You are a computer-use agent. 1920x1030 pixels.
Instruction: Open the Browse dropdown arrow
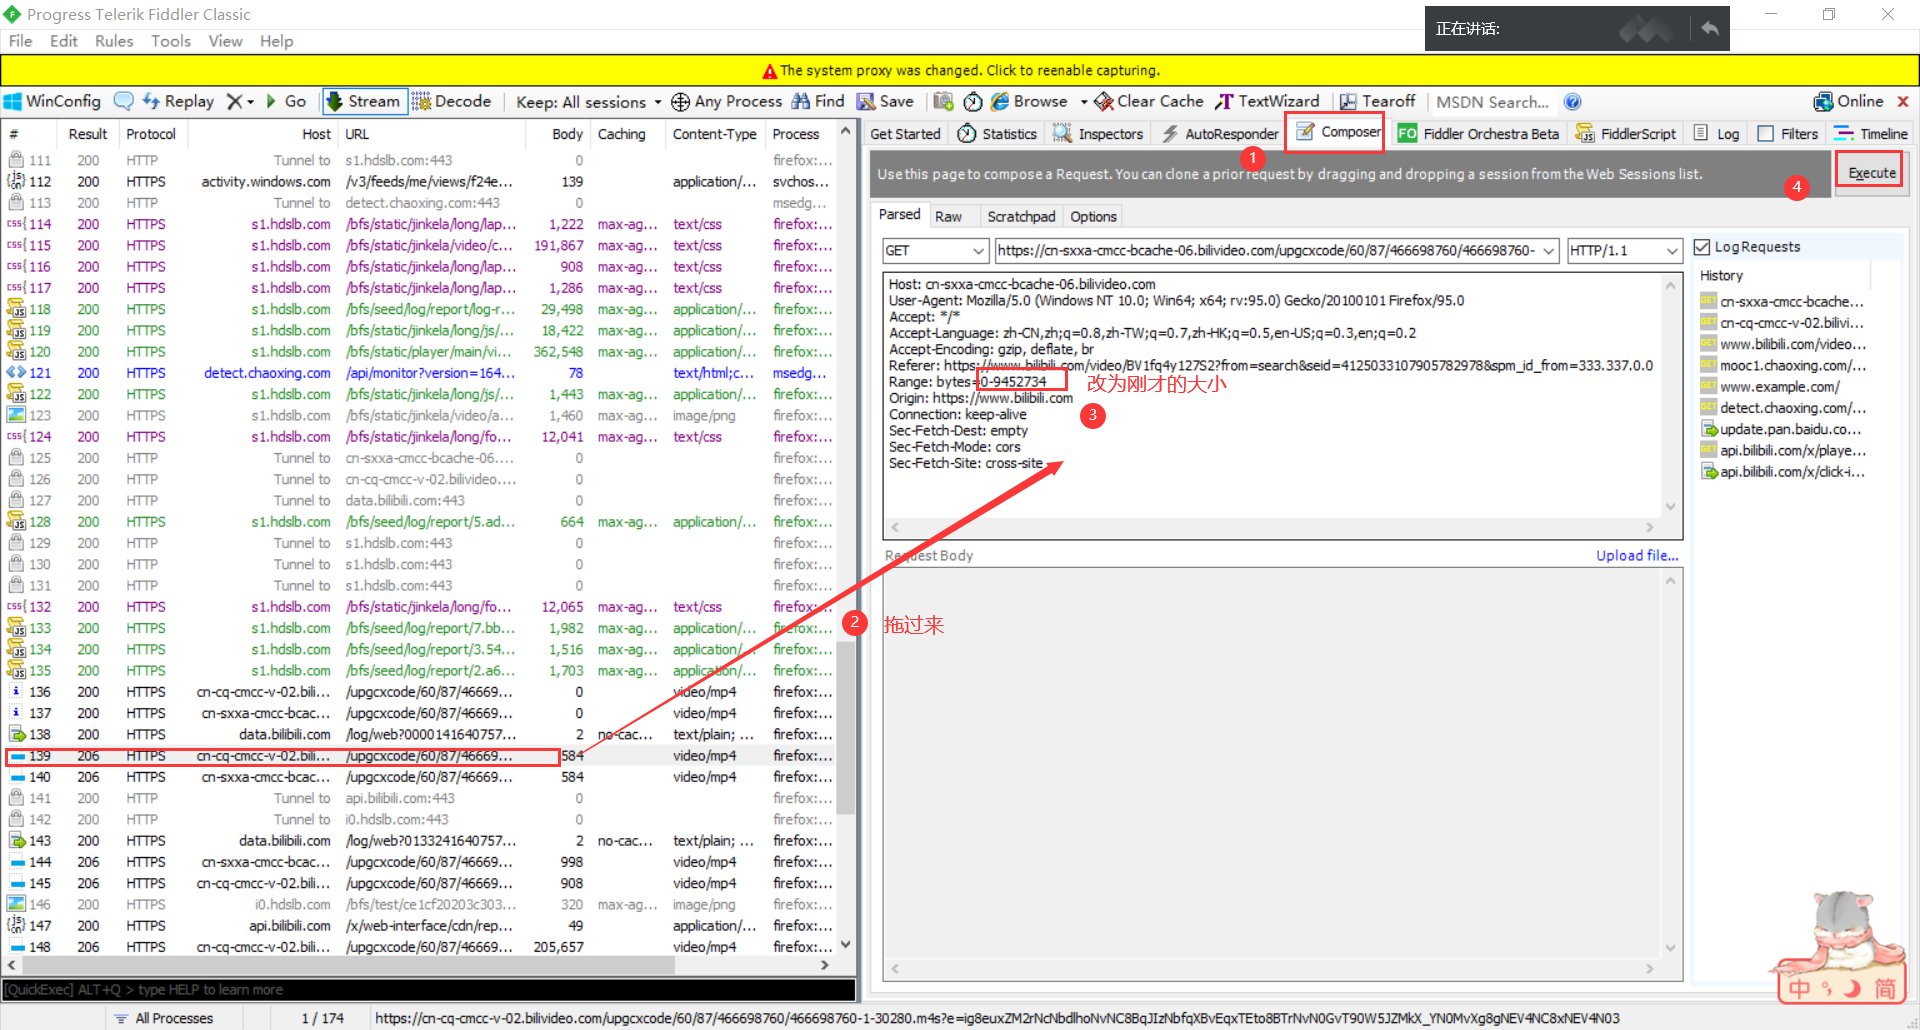pos(1083,102)
